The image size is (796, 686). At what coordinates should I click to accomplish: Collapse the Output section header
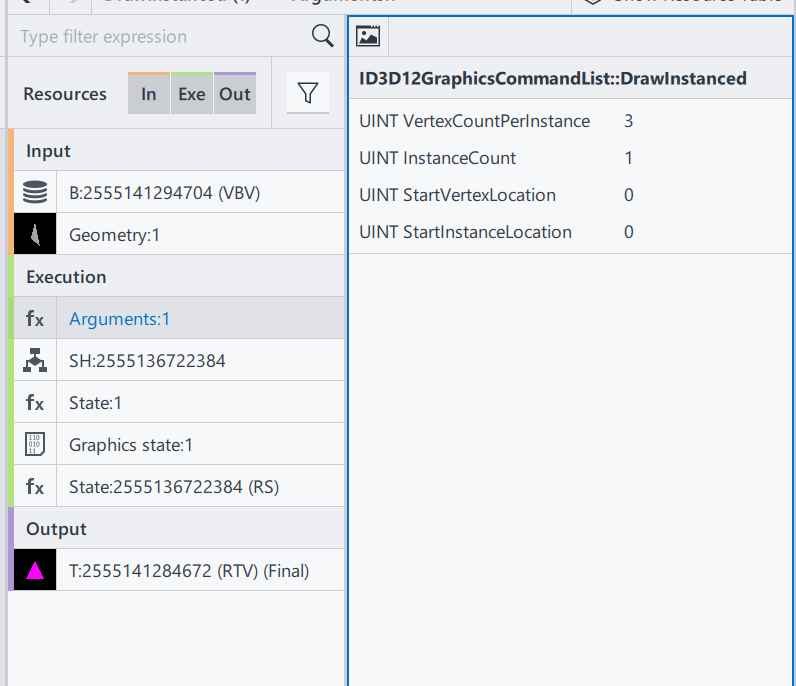point(56,529)
